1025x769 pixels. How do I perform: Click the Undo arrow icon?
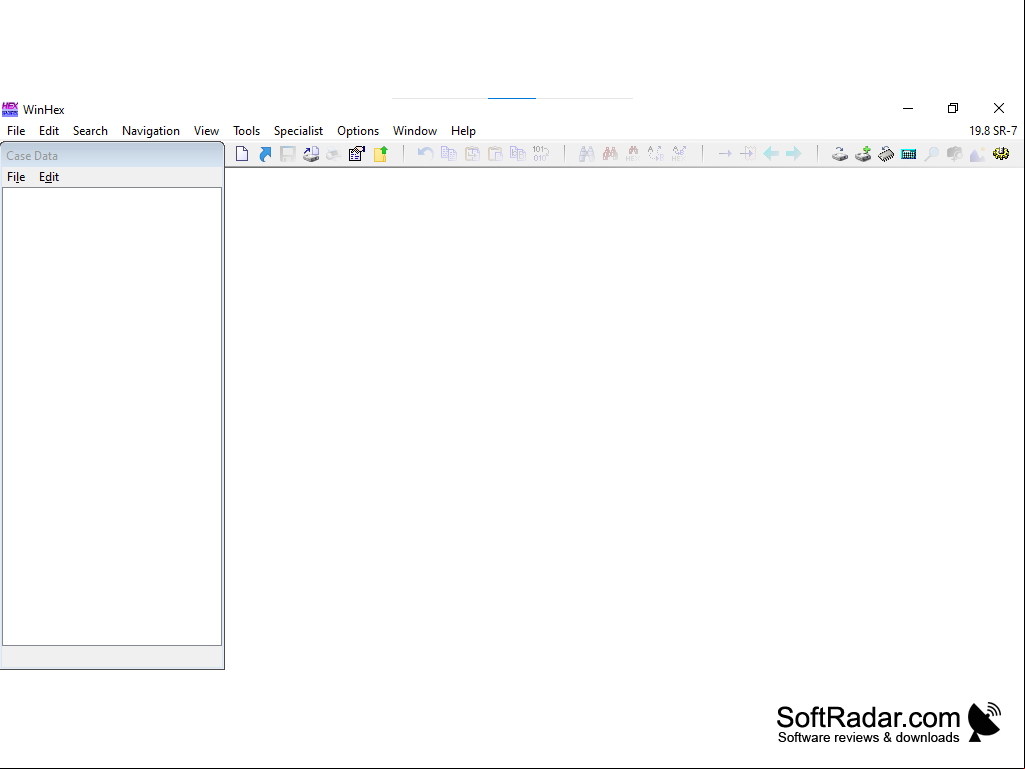coord(426,154)
